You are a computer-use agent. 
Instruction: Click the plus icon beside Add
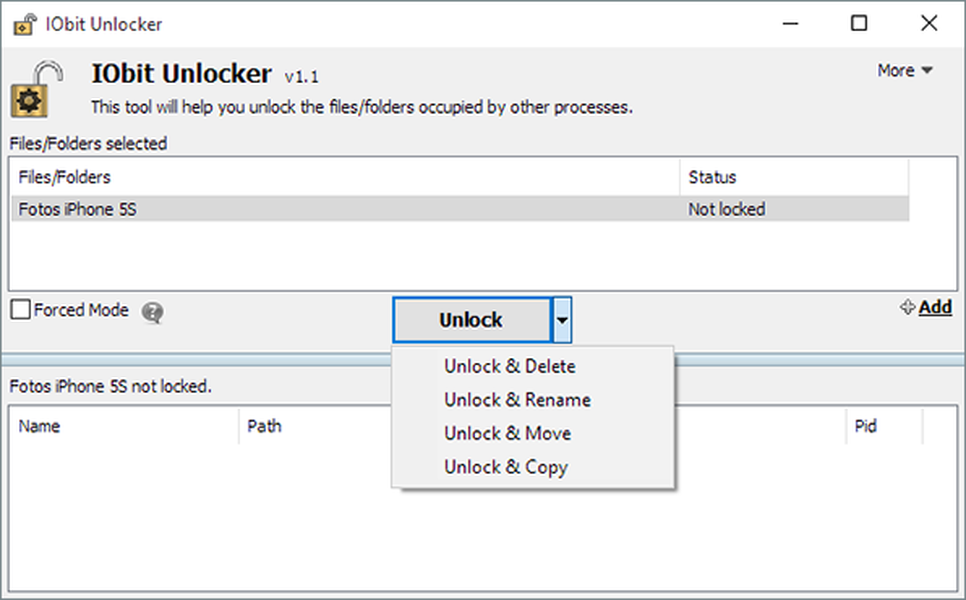pos(907,308)
